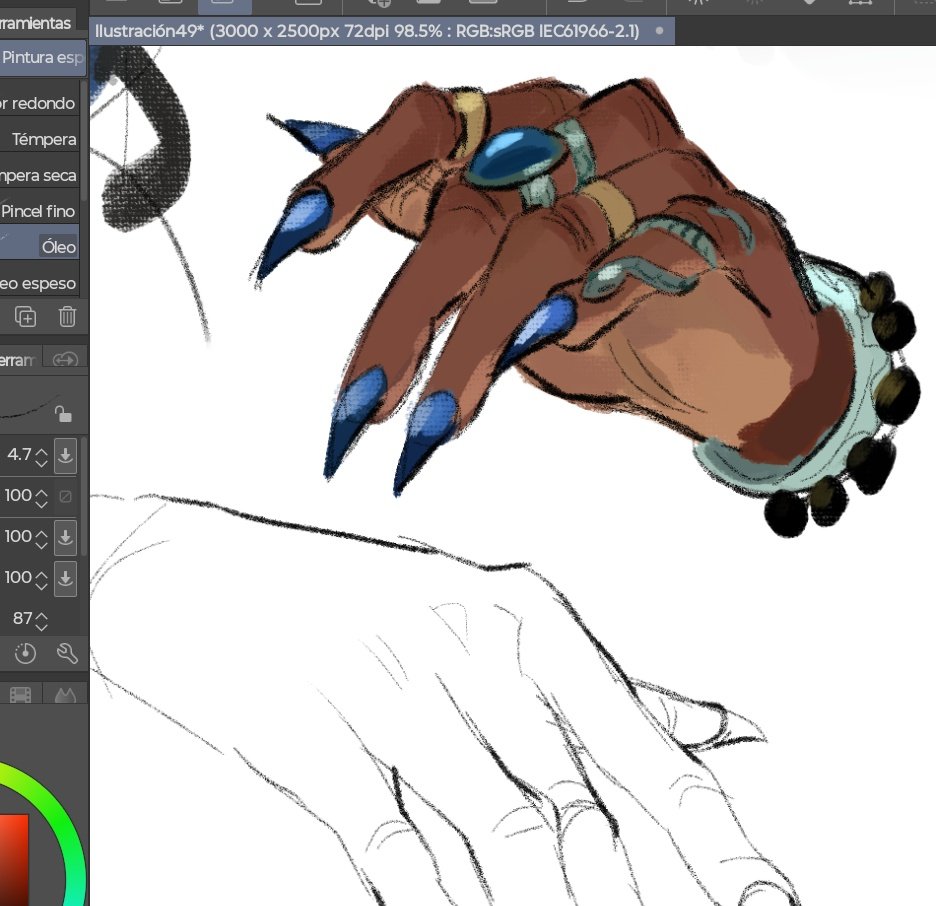
Task: Select the Témpera brush
Action: (x=39, y=139)
